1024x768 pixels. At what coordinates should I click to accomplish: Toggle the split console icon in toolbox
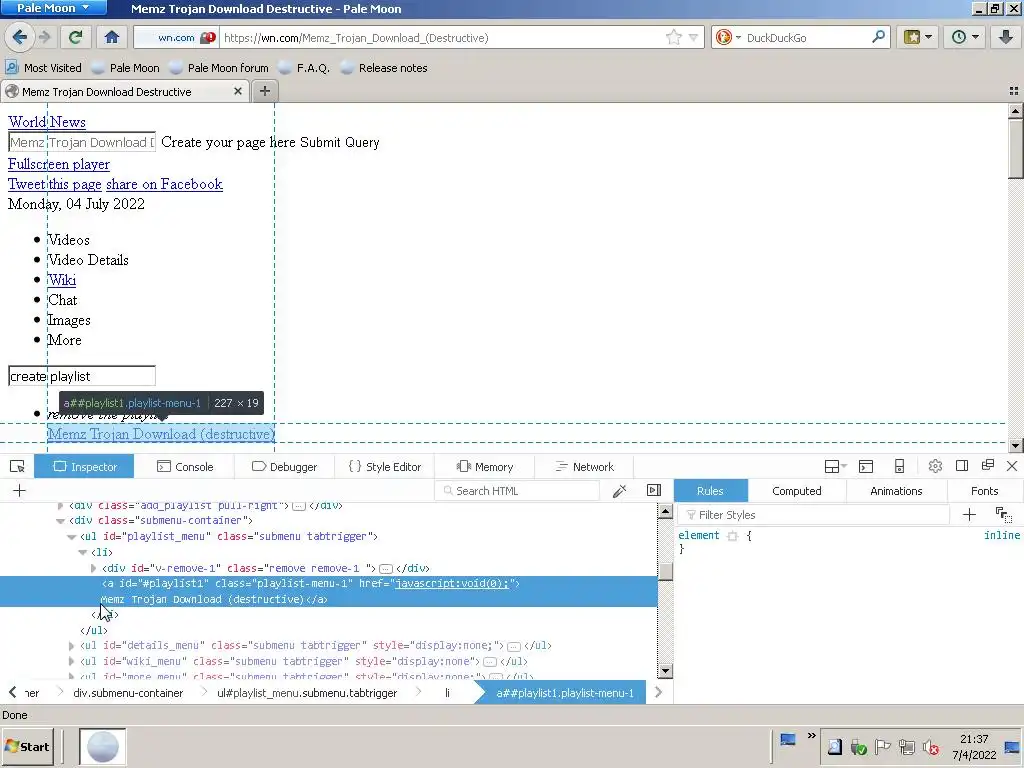866,466
